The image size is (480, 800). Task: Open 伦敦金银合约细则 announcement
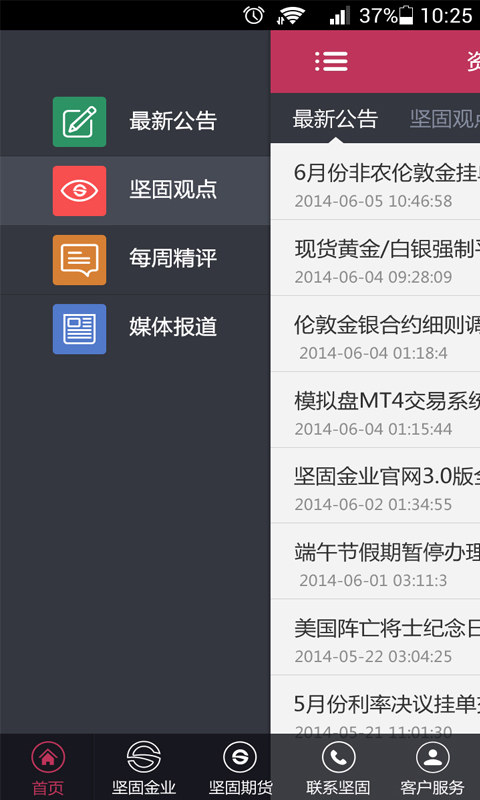[x=375, y=334]
